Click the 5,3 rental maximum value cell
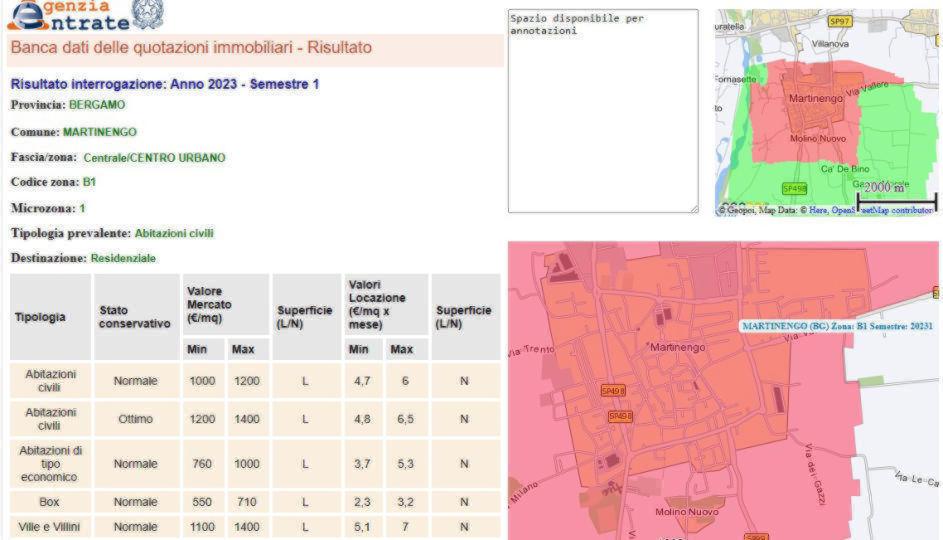This screenshot has width=943, height=540. (405, 464)
